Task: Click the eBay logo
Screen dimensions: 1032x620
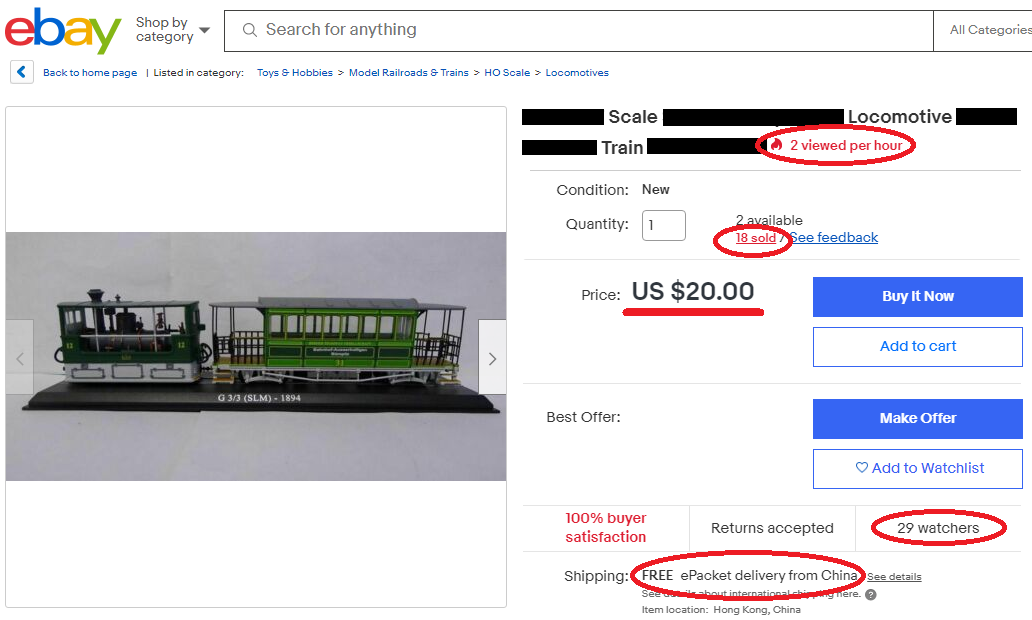Action: [62, 30]
